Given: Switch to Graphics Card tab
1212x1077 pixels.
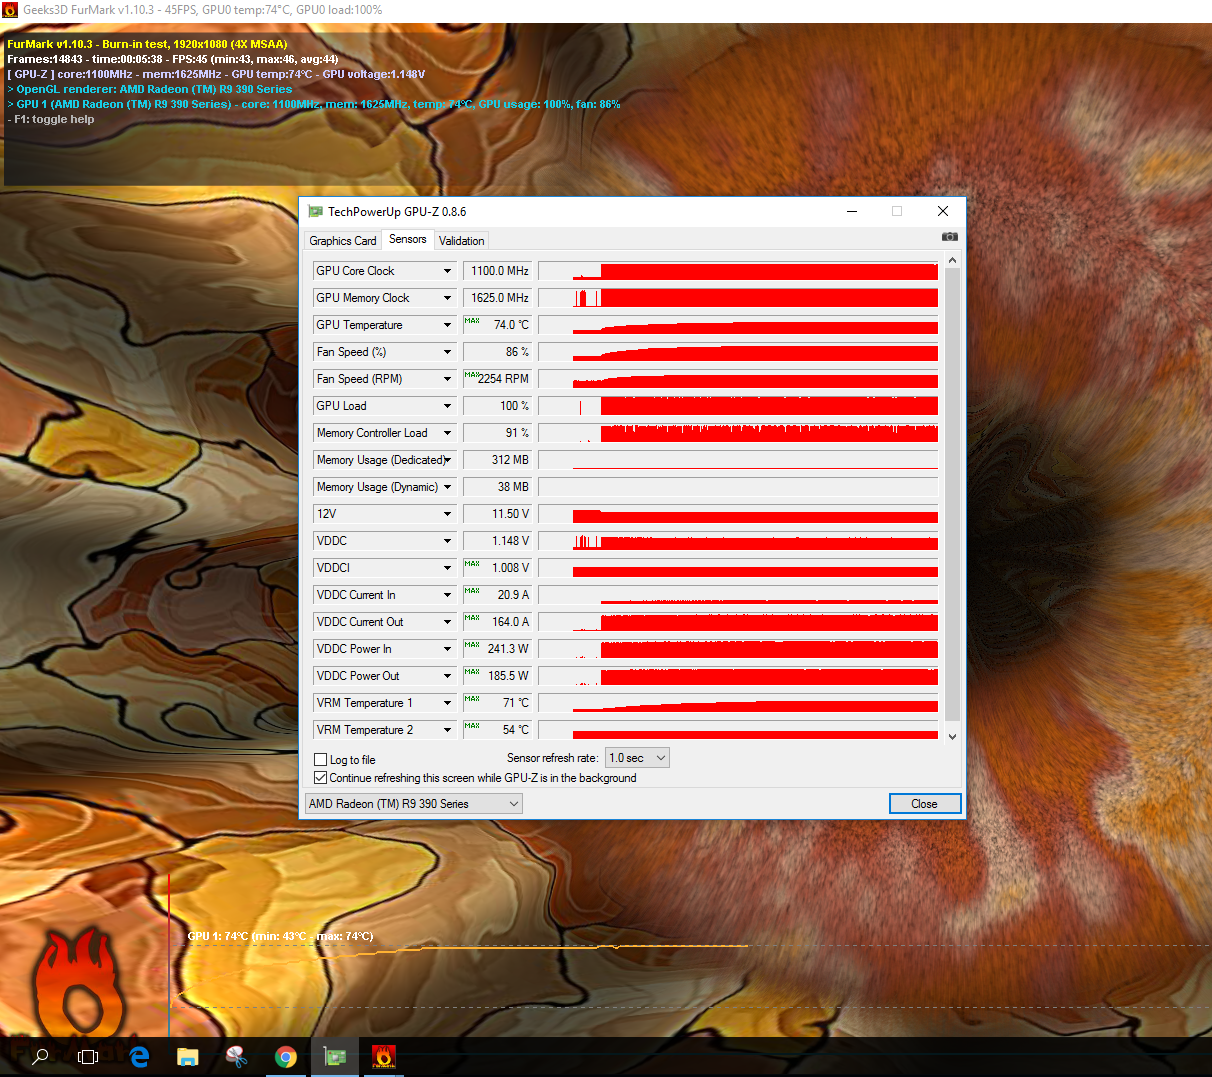Looking at the screenshot, I should tap(343, 241).
